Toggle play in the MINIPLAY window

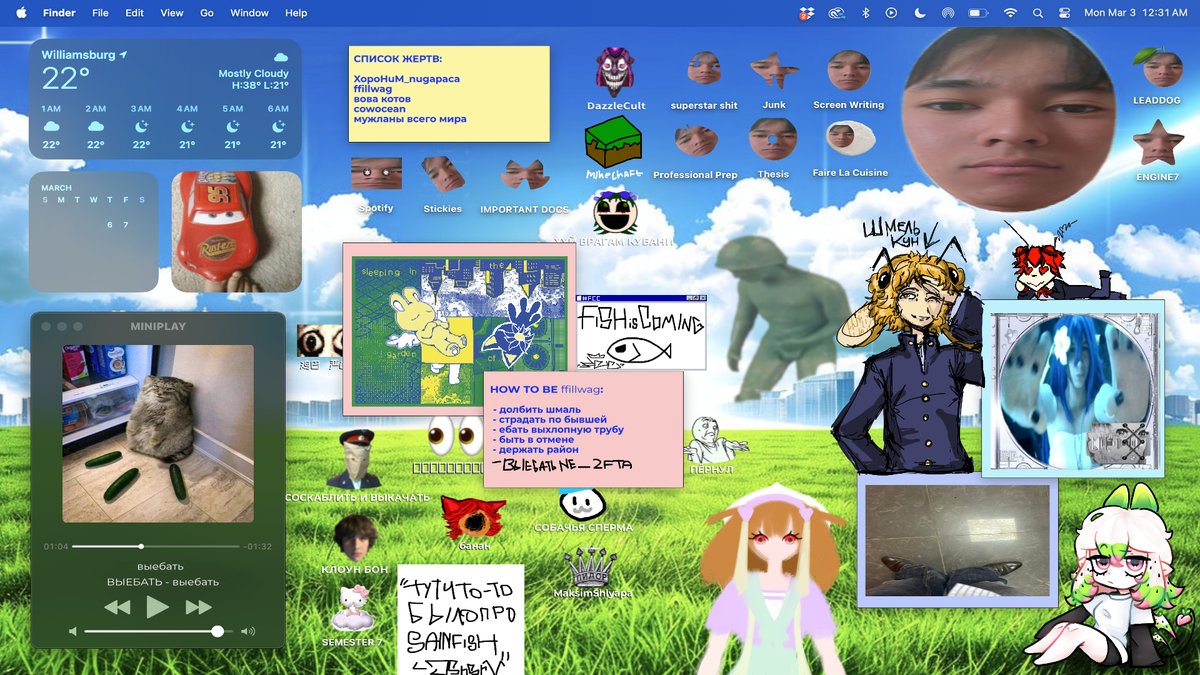pos(158,607)
